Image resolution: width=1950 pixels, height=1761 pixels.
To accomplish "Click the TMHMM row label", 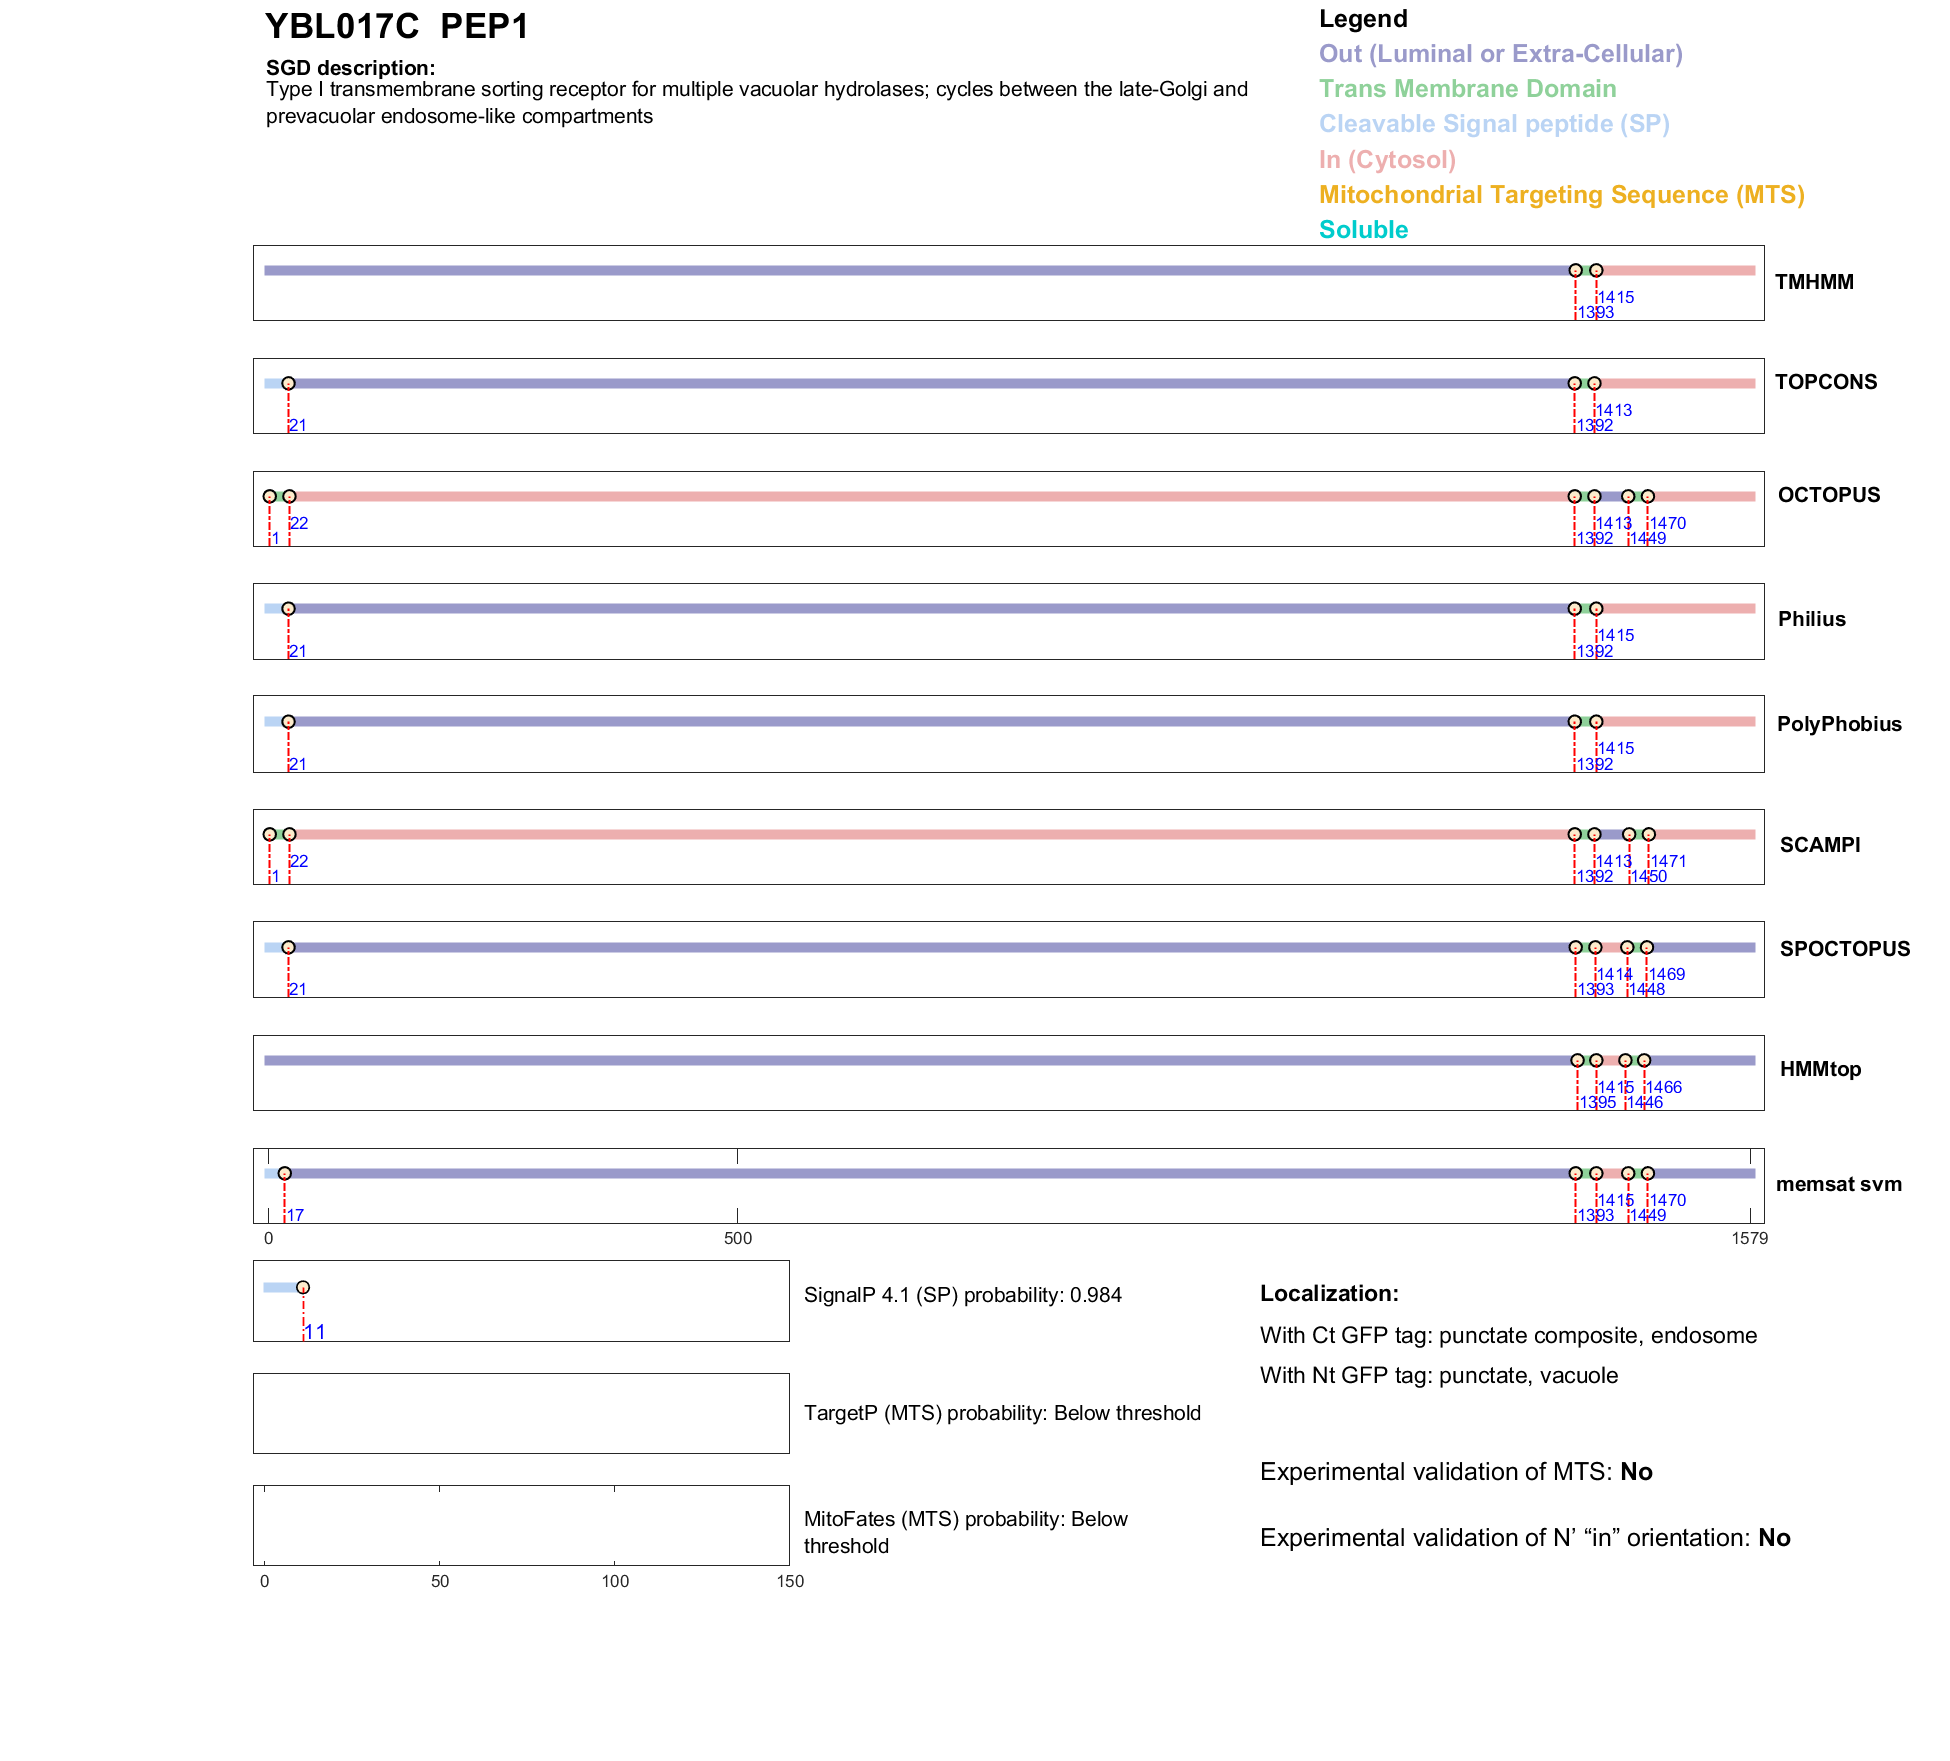I will tap(1813, 282).
